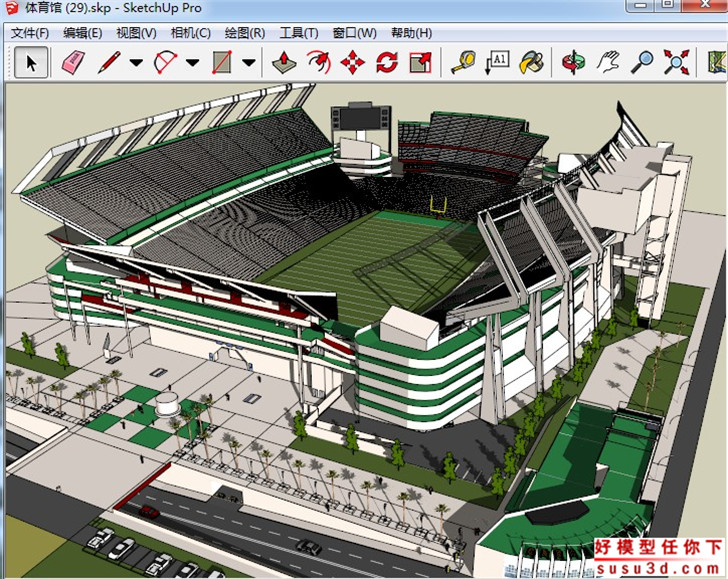Open the 视图(V) menu
Image resolution: width=728 pixels, height=579 pixels.
136,33
